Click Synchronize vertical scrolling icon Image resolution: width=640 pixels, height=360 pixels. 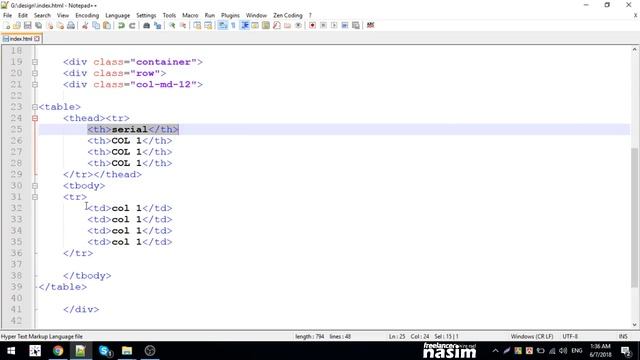click(197, 25)
